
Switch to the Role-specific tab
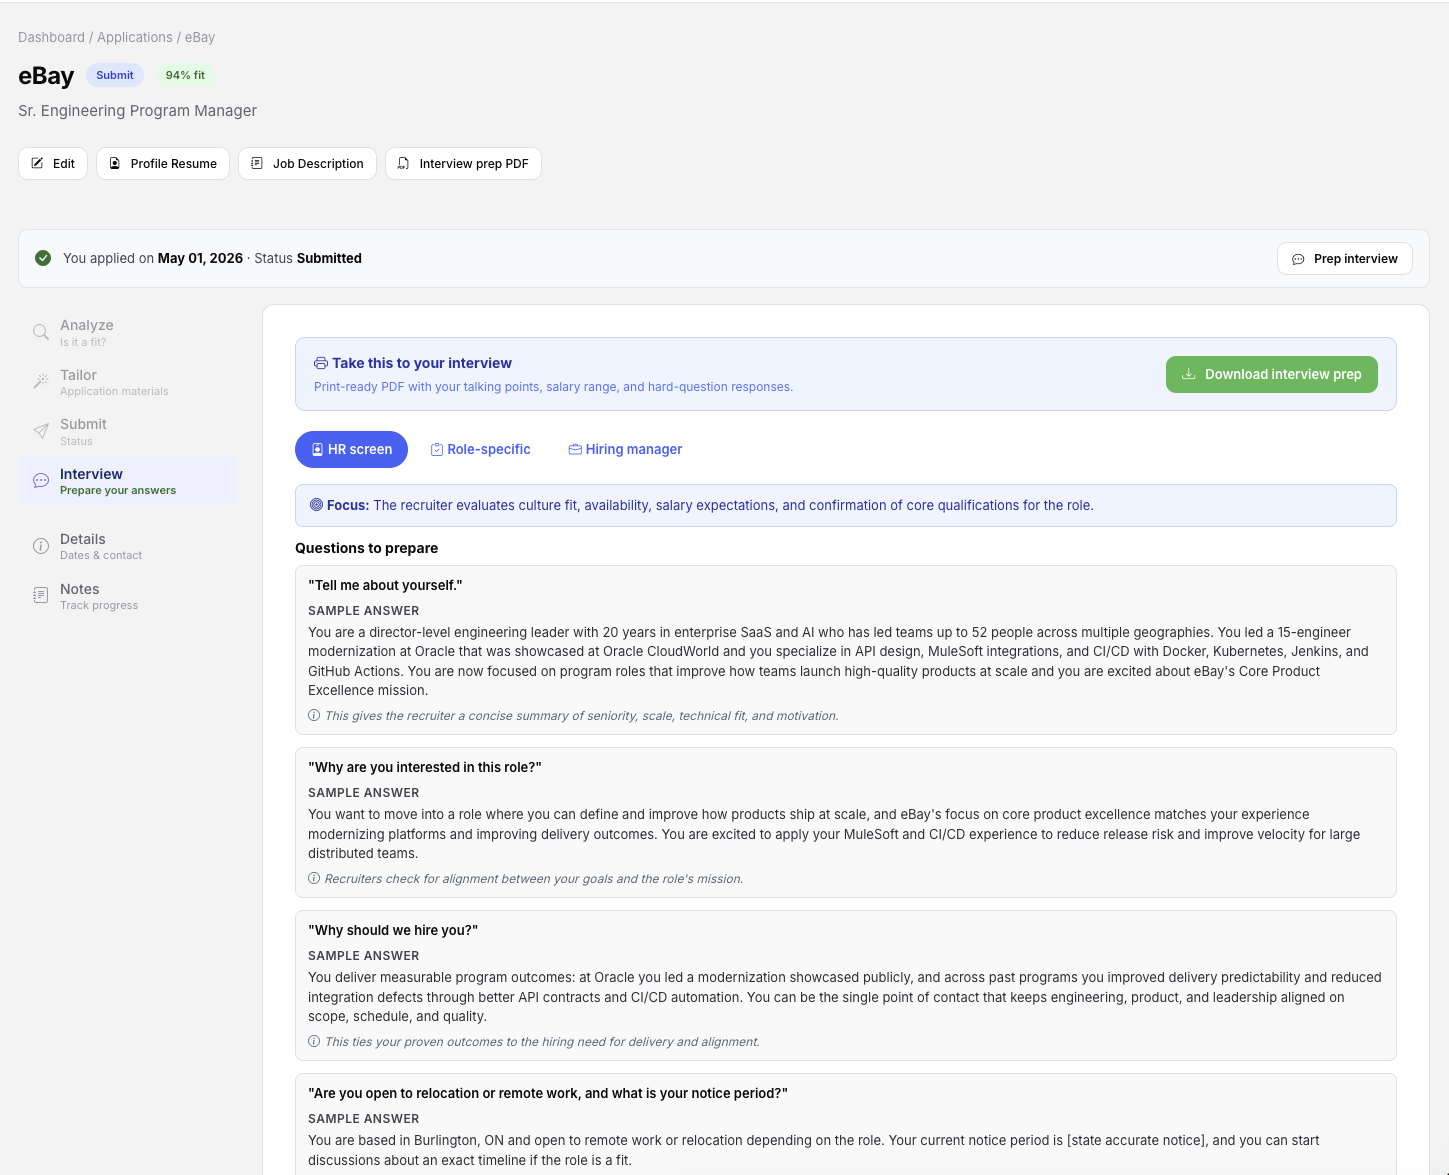(x=481, y=449)
